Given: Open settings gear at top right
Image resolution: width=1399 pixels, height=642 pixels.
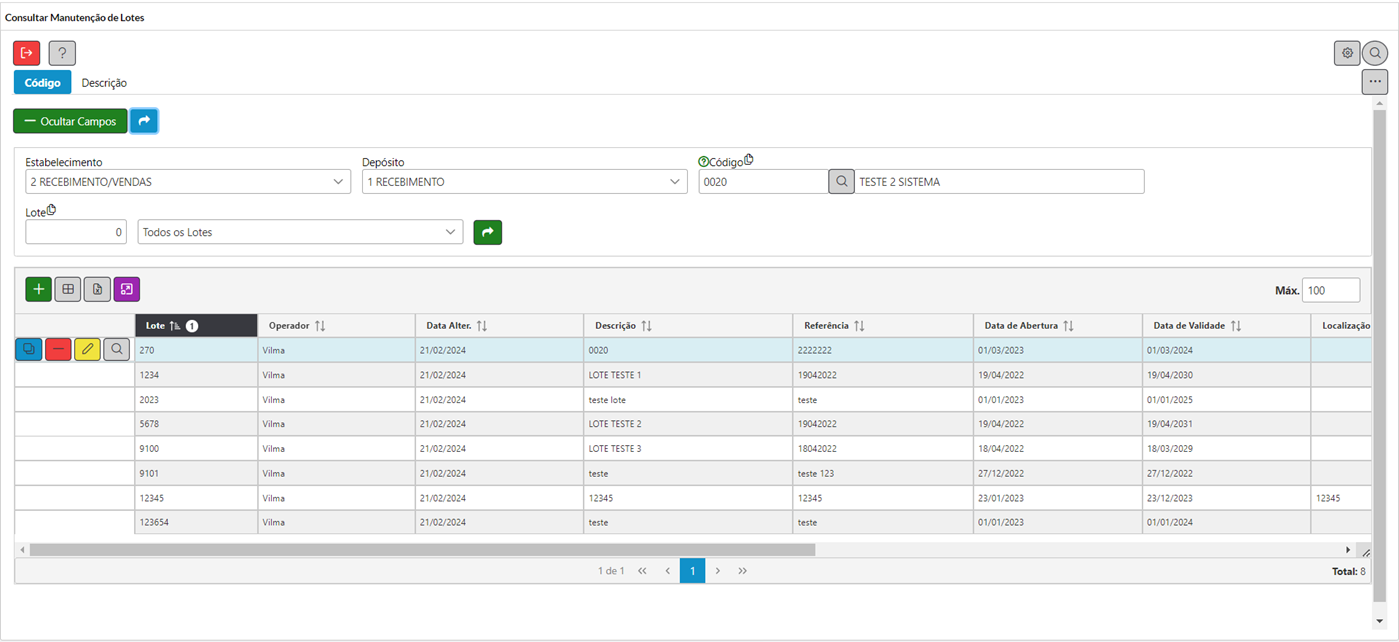Looking at the screenshot, I should pyautogui.click(x=1347, y=53).
